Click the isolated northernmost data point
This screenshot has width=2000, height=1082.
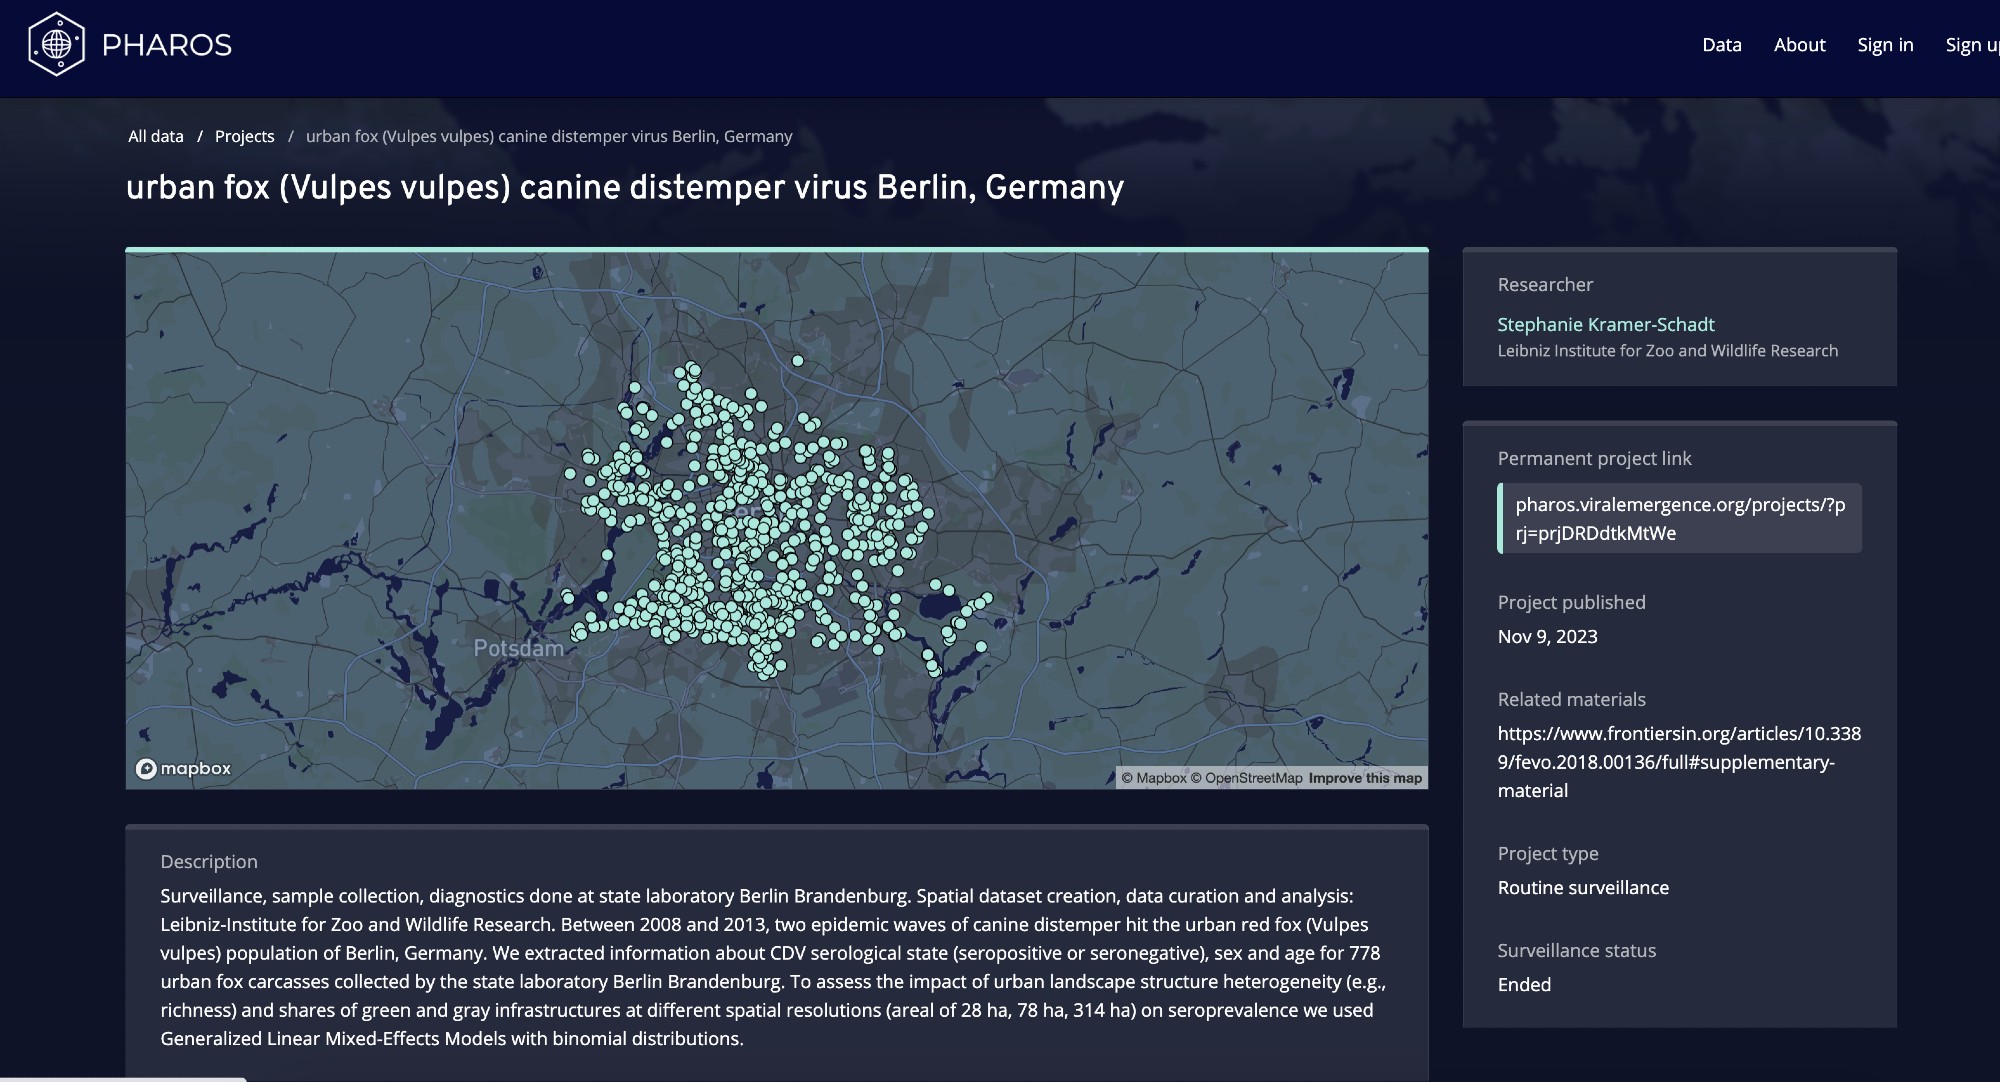797,361
